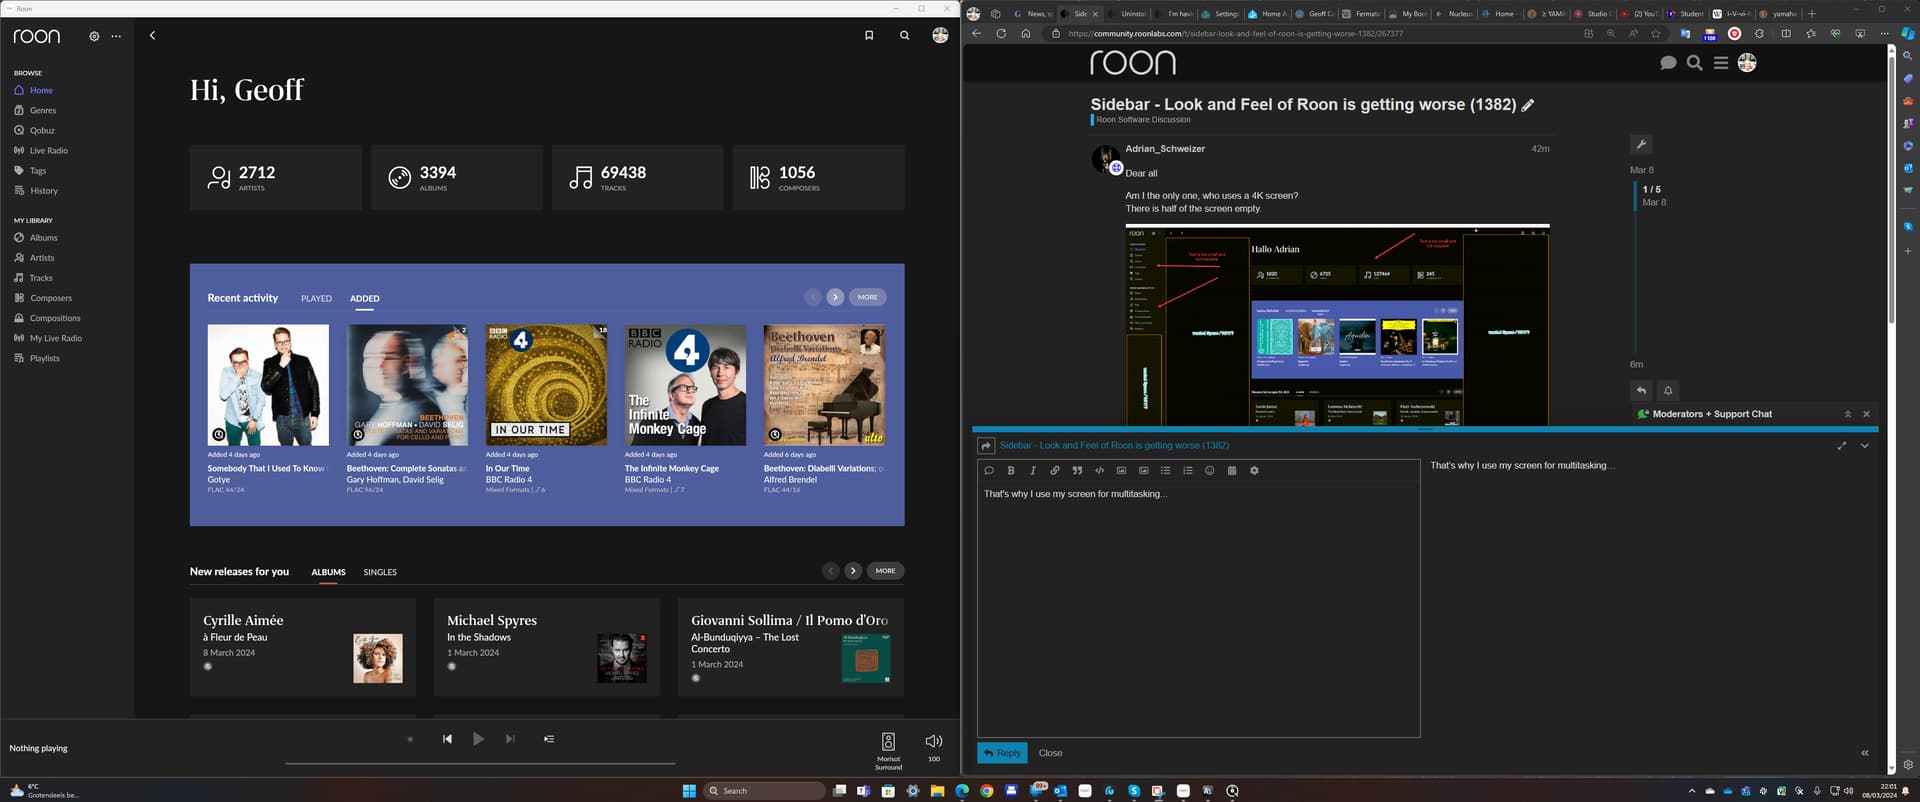Switch Recent activity to the Played tab
The height and width of the screenshot is (802, 1920).
pyautogui.click(x=316, y=299)
